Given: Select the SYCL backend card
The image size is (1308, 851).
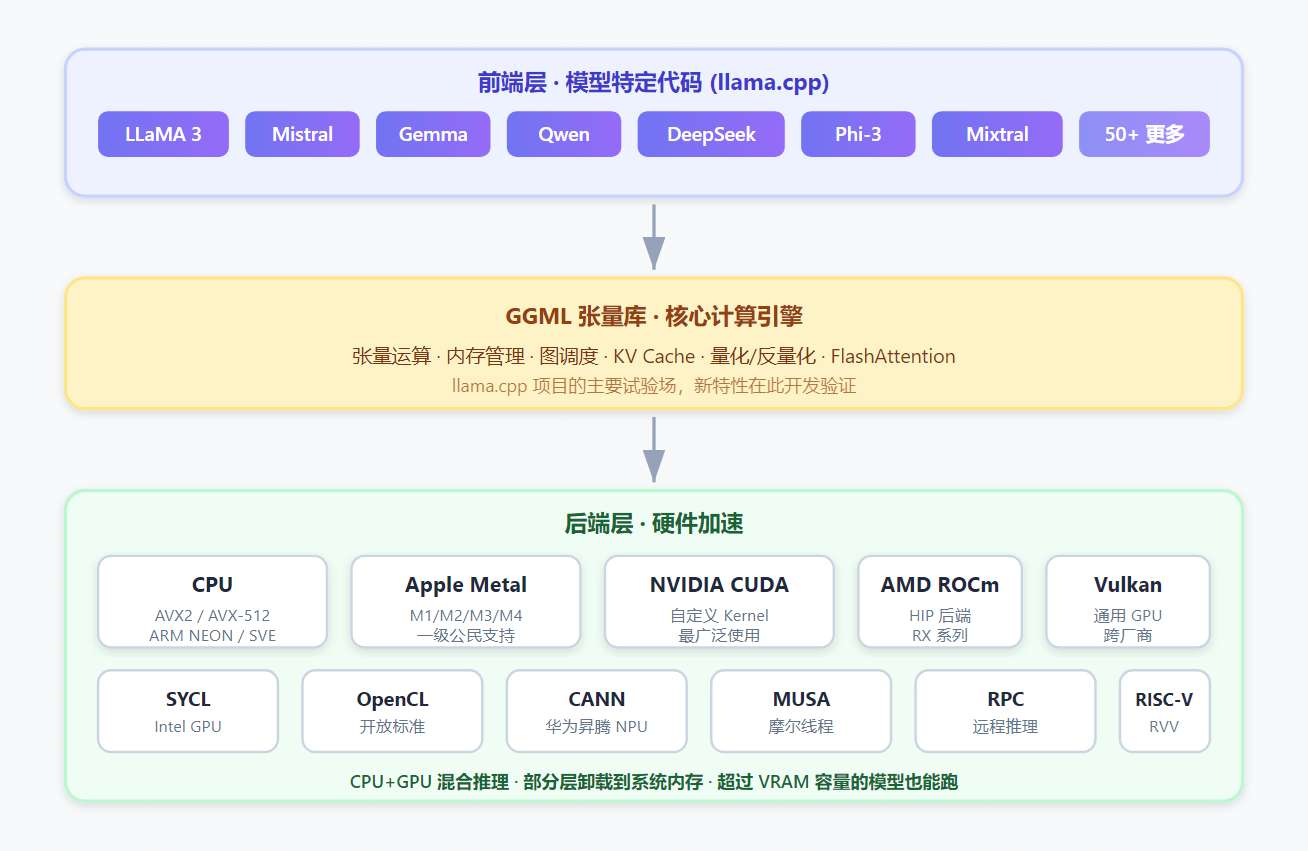Looking at the screenshot, I should 188,711.
